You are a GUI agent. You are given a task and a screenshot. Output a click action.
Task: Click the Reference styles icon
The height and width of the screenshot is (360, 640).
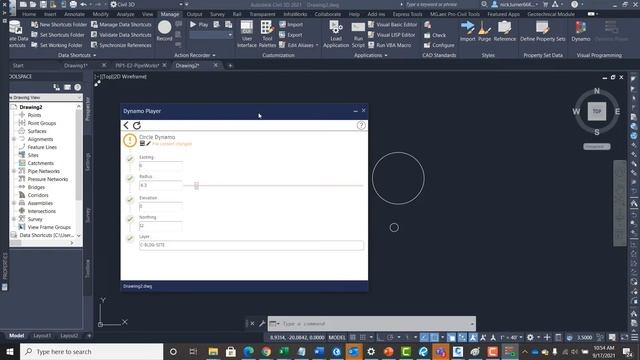(x=504, y=31)
